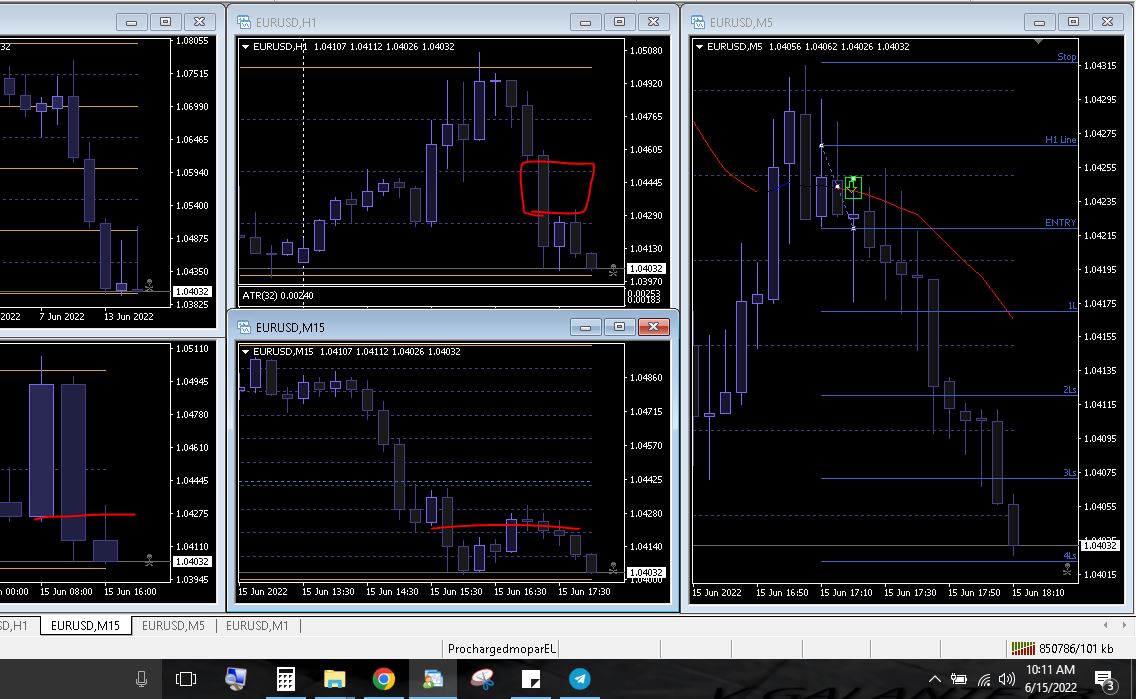This screenshot has width=1136, height=699.
Task: Select the 1L level label on M5 chart
Action: (1072, 306)
